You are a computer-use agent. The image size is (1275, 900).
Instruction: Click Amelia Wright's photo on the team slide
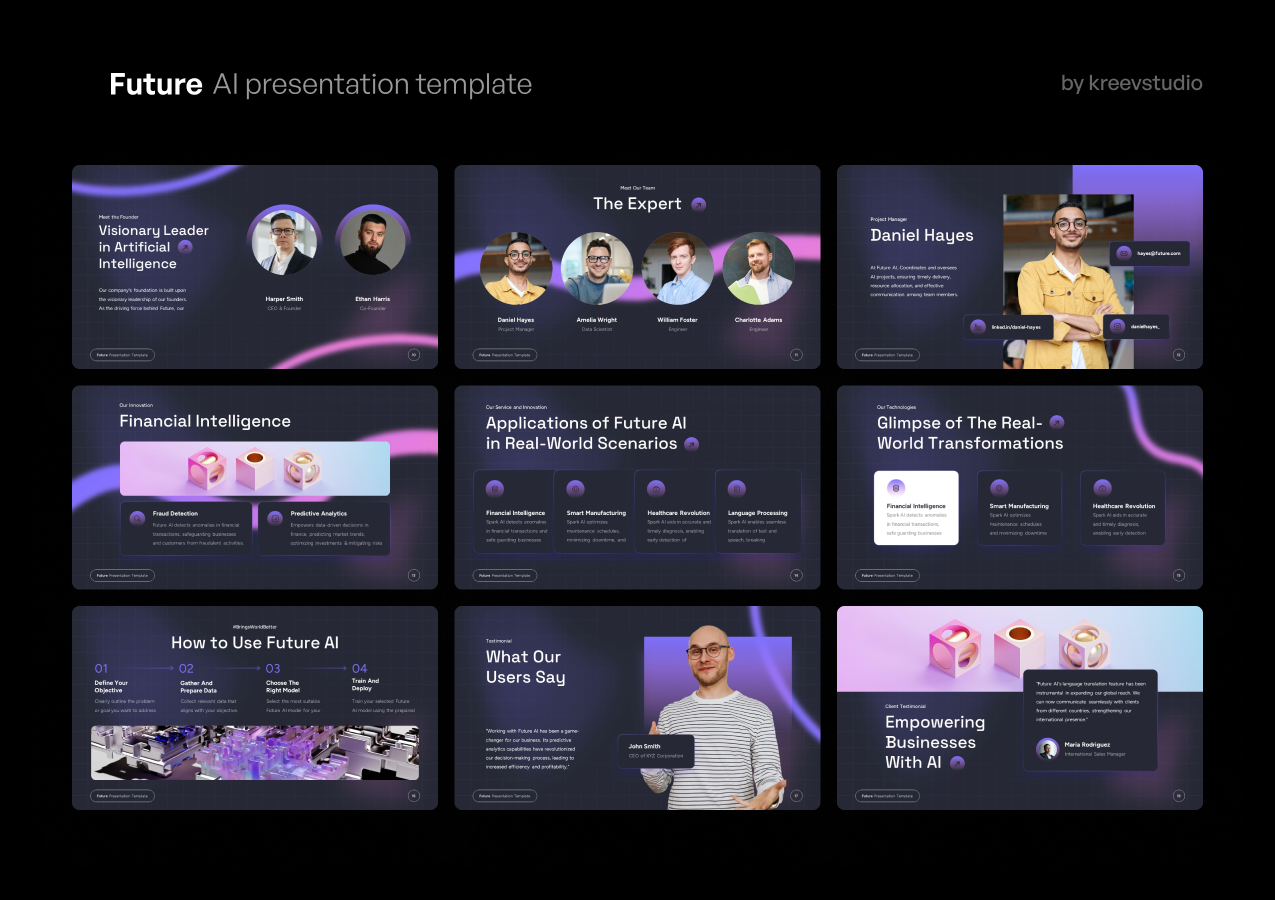pos(597,267)
